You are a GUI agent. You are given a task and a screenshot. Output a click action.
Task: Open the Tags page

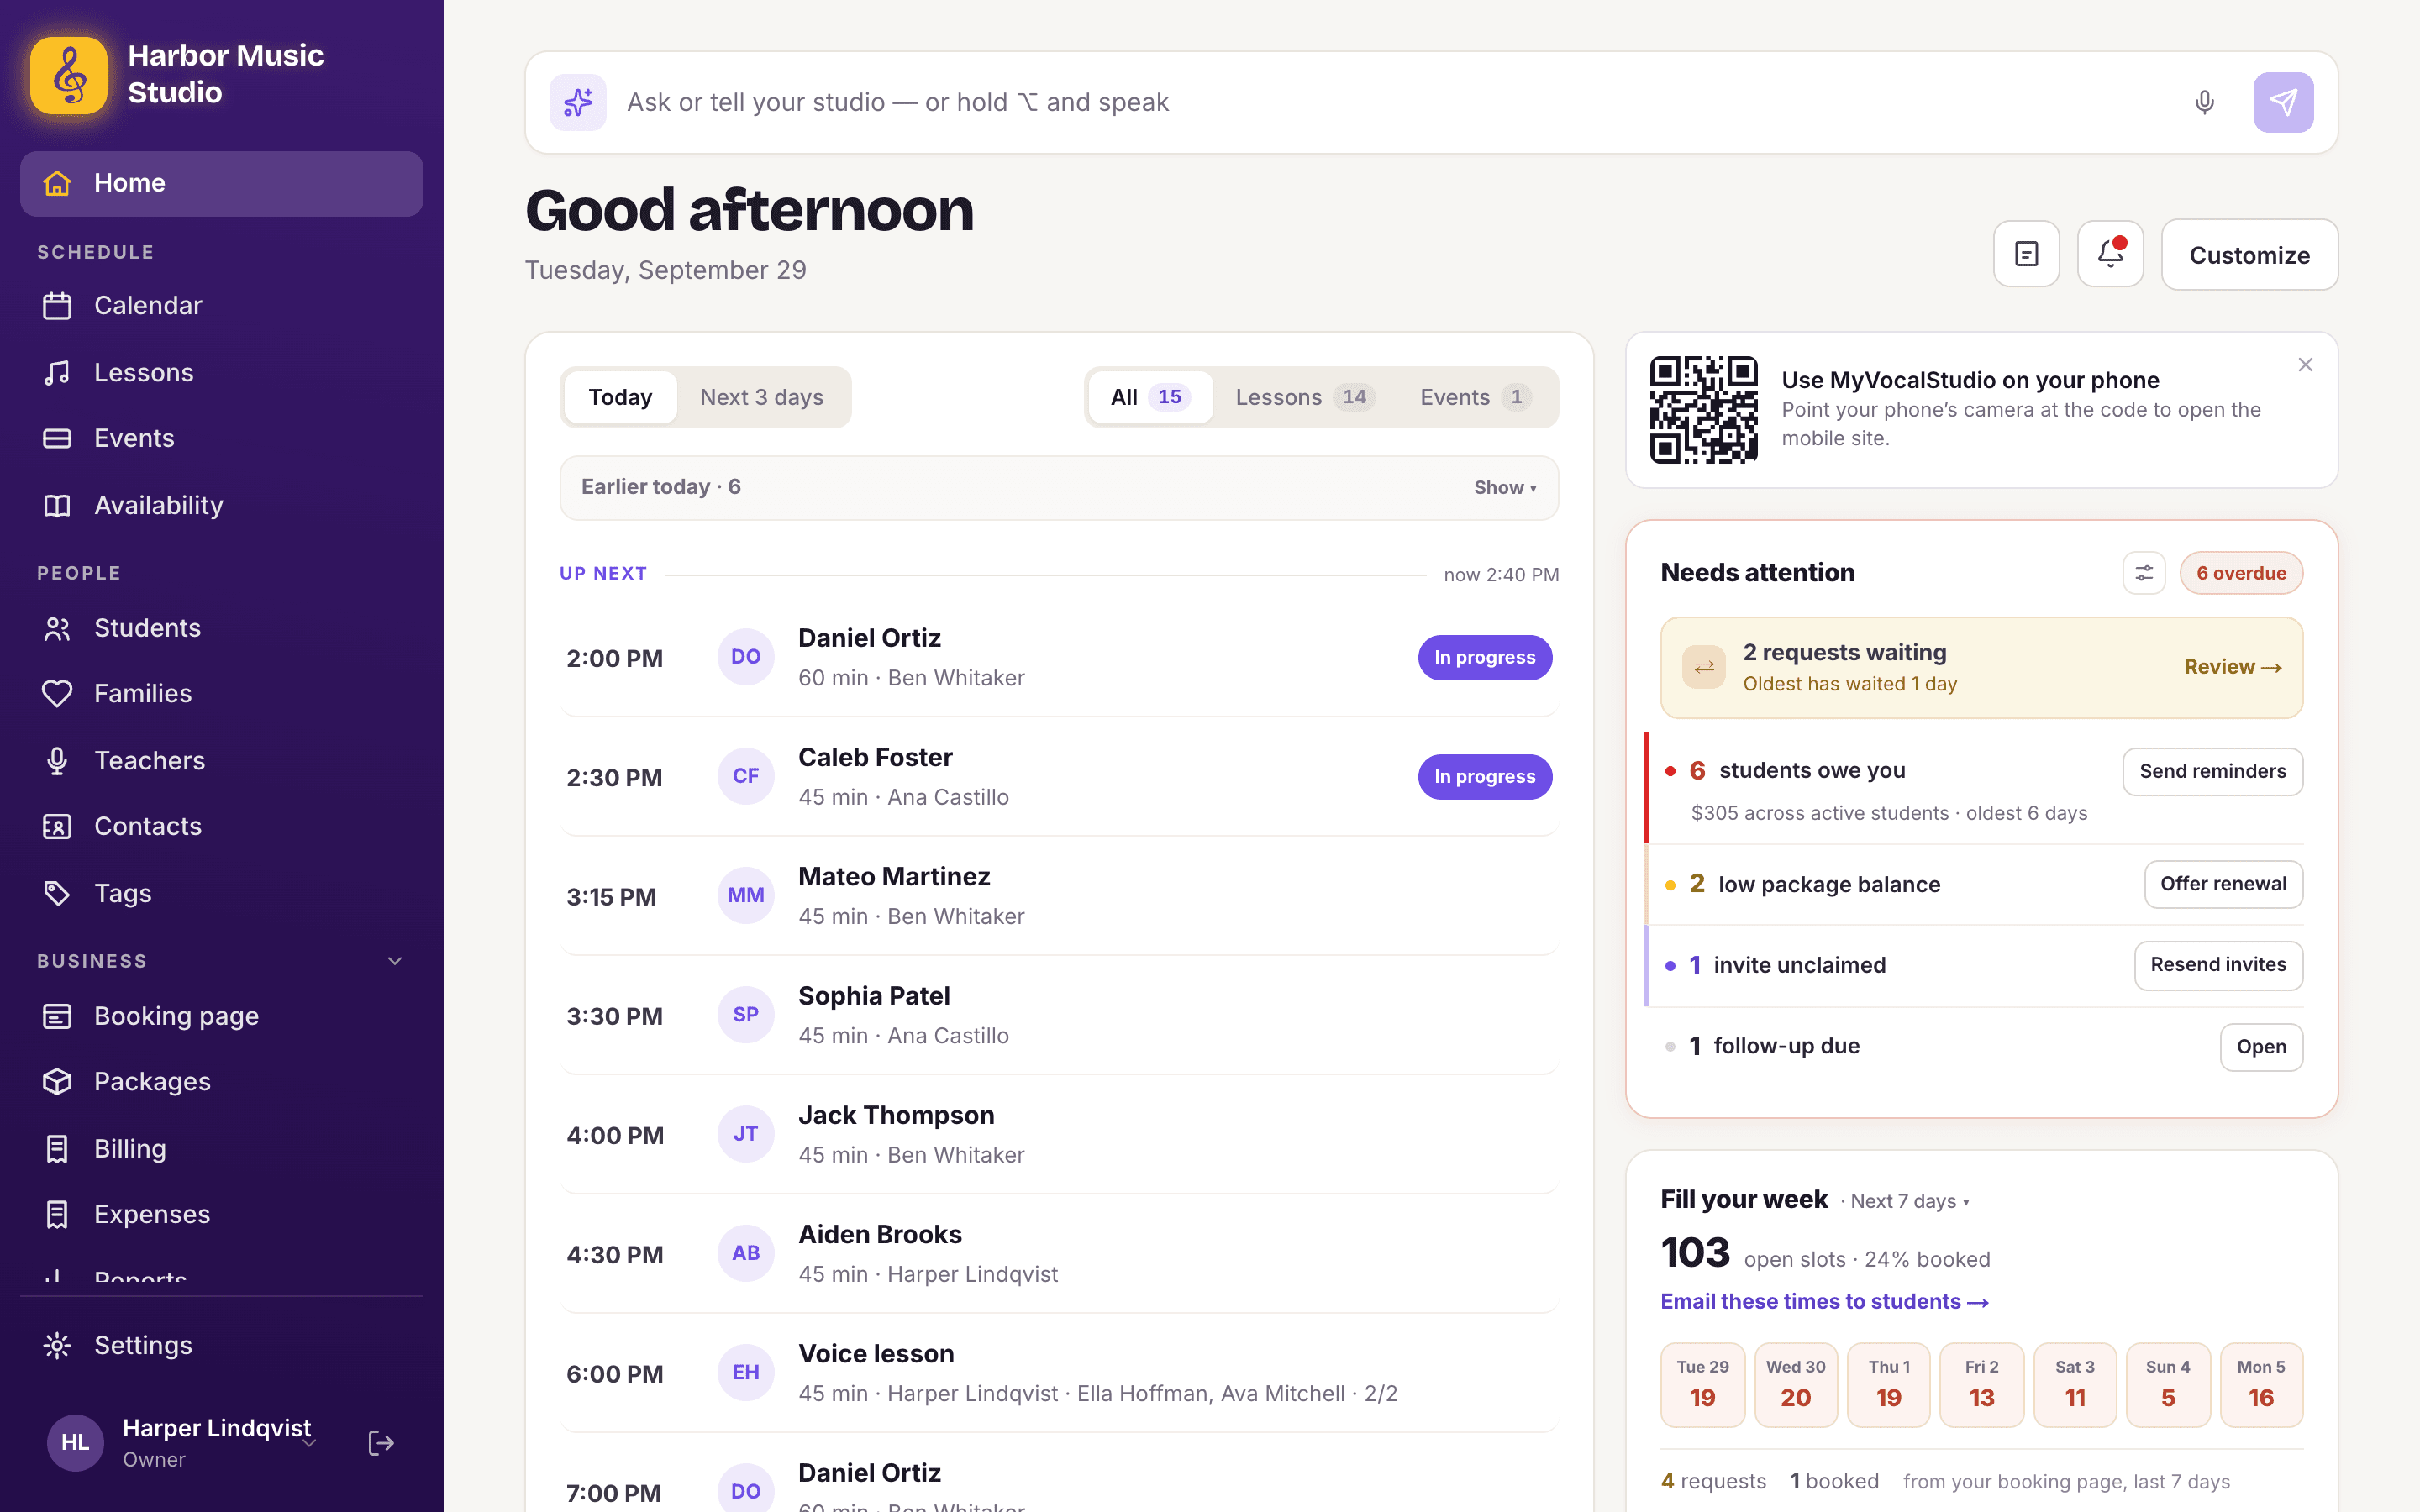pos(221,893)
